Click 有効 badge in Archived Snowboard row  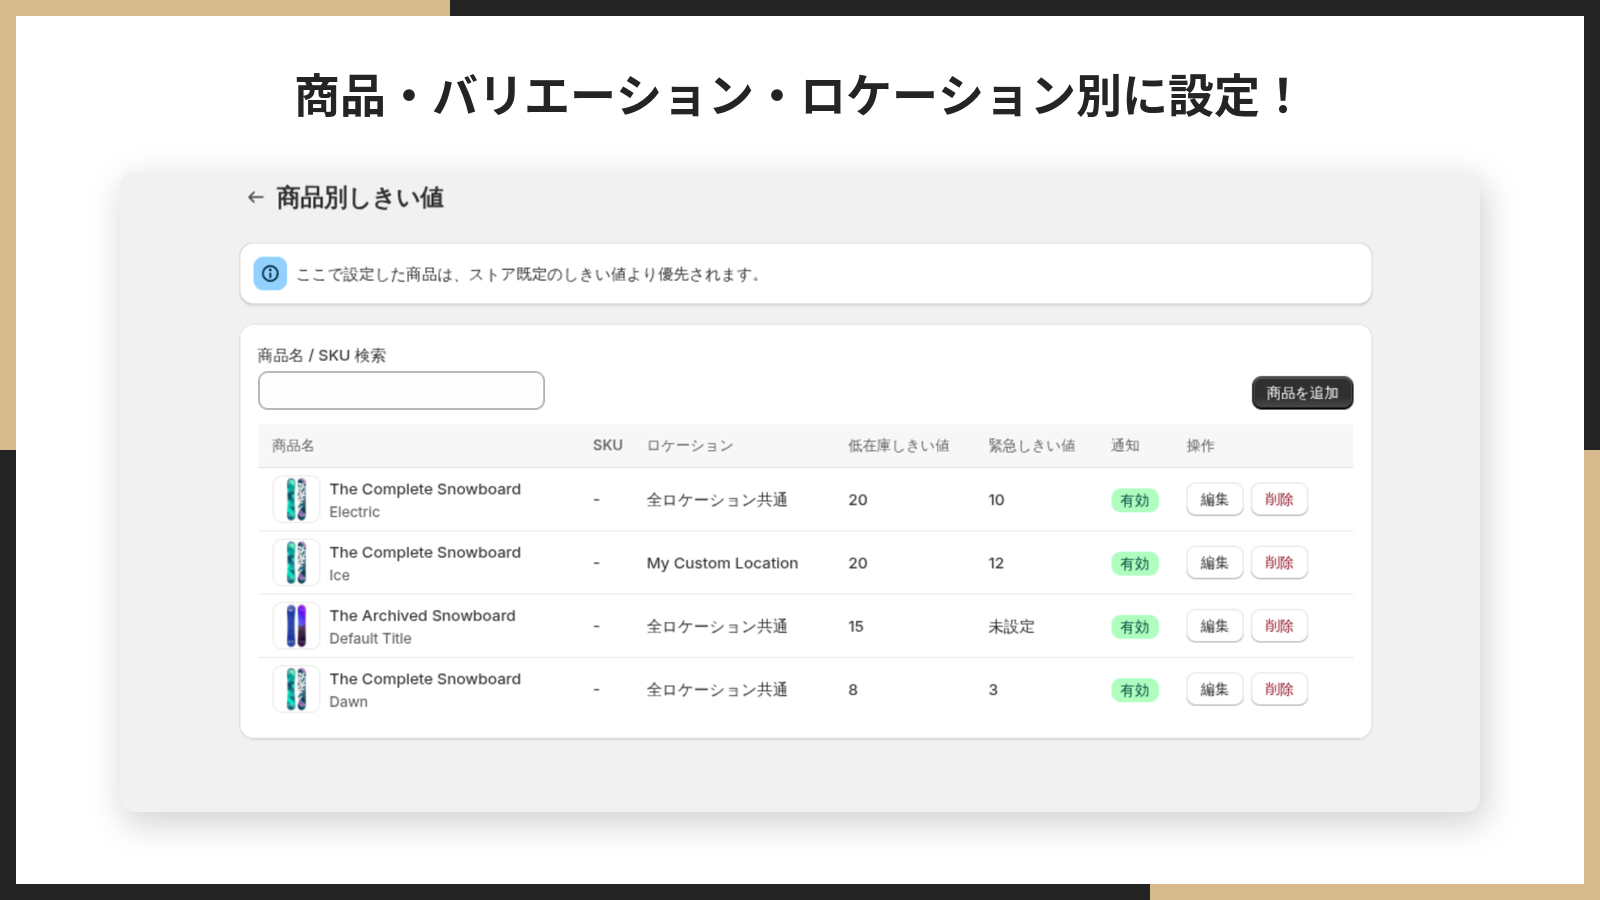pos(1135,627)
